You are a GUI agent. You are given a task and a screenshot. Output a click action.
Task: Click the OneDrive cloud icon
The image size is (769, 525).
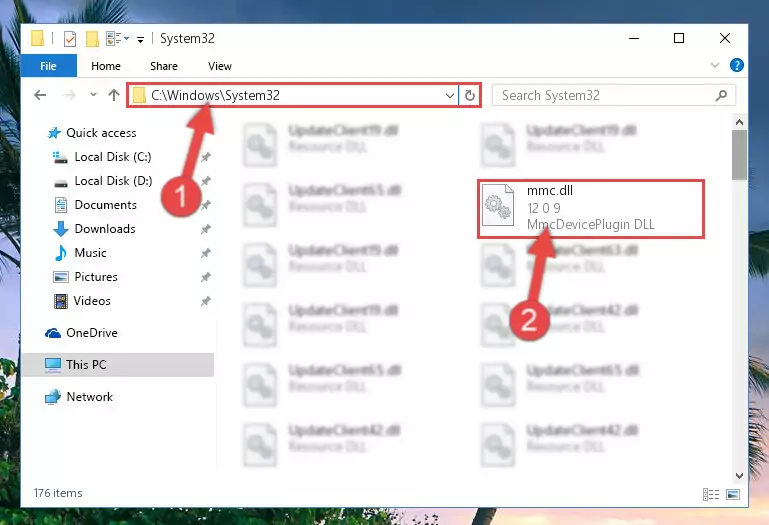(x=53, y=333)
